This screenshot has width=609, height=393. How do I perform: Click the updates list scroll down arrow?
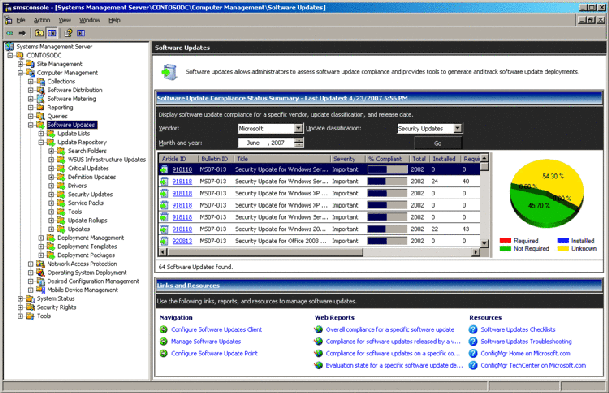click(484, 243)
